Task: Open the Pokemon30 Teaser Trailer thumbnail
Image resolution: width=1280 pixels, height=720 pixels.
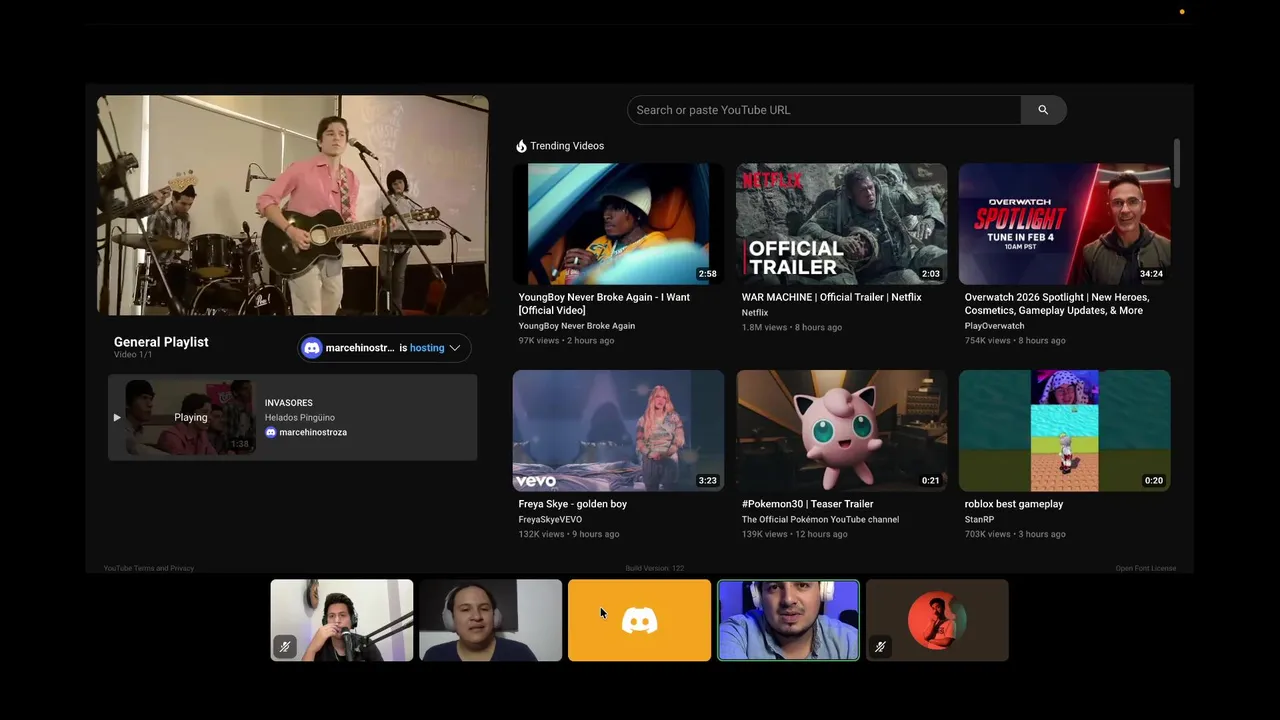Action: (x=841, y=431)
